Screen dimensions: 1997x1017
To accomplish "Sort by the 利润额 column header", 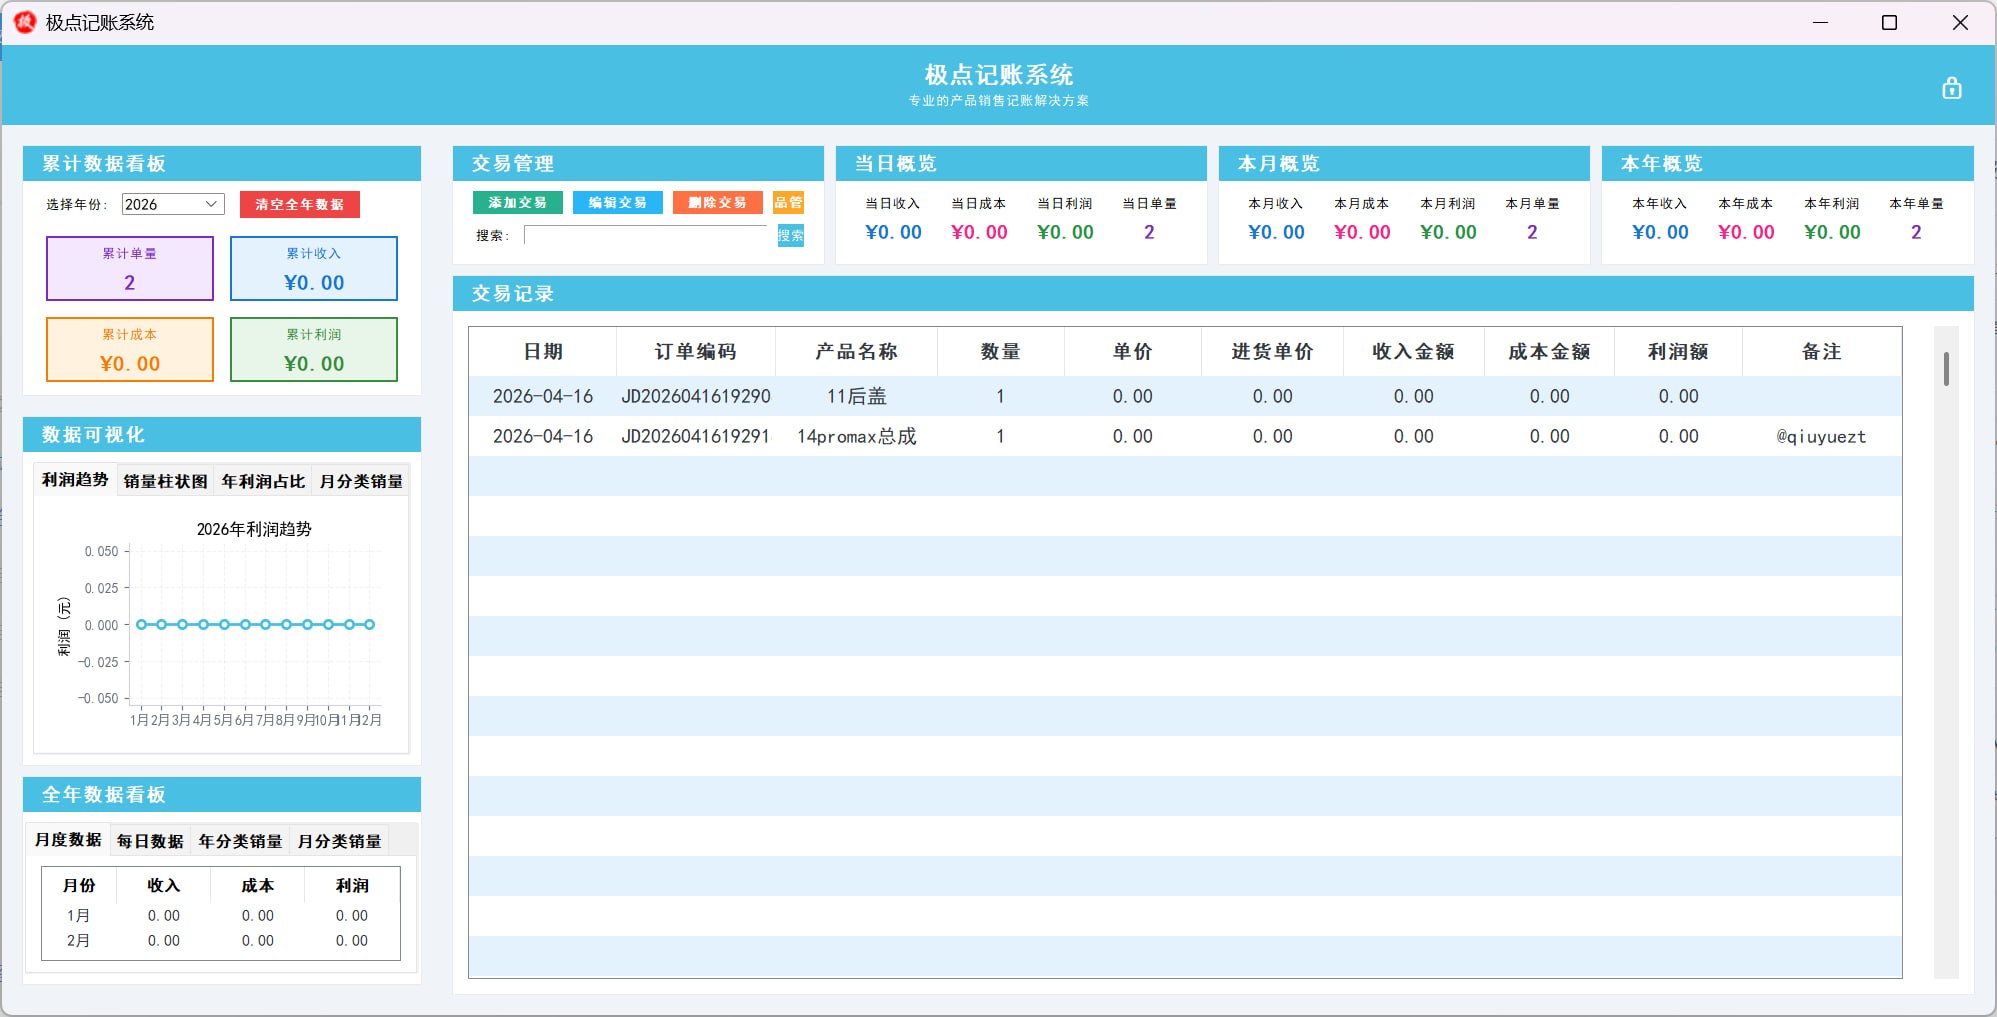I will [x=1677, y=352].
